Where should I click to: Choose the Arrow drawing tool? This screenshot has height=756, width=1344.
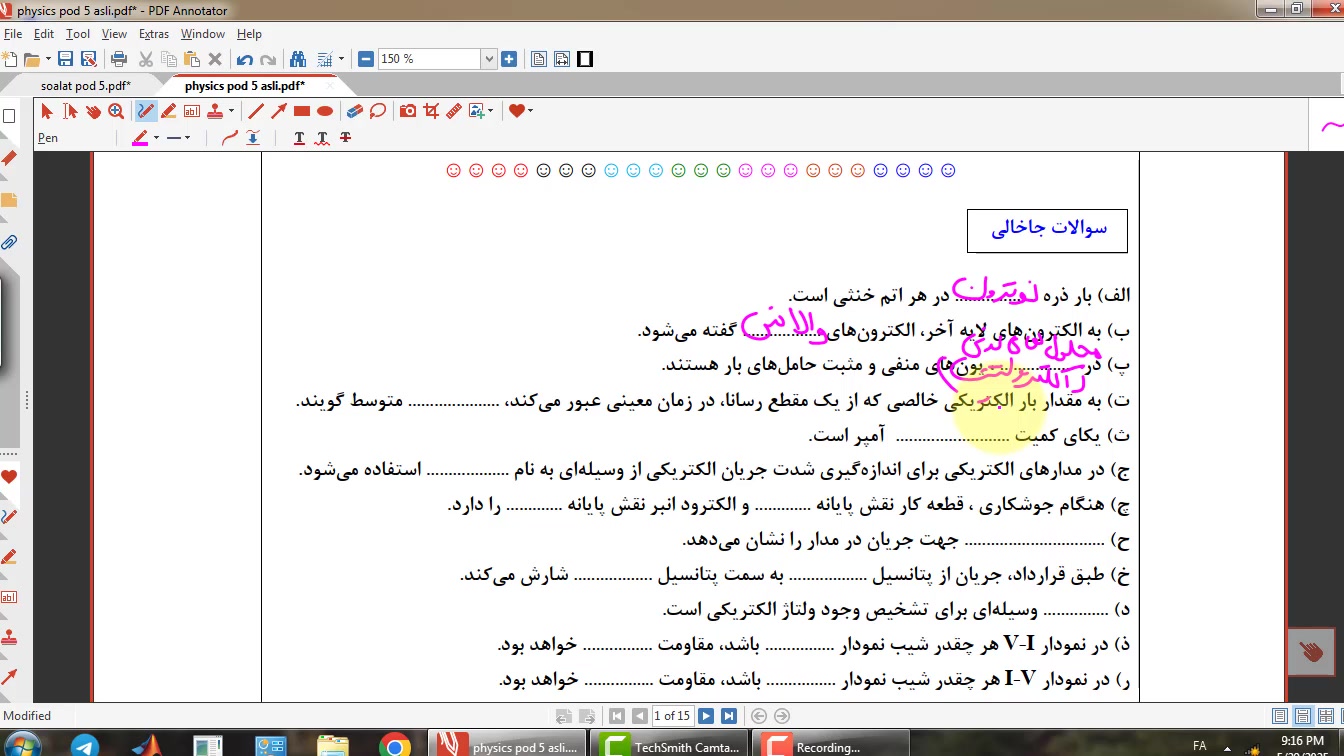tap(279, 111)
